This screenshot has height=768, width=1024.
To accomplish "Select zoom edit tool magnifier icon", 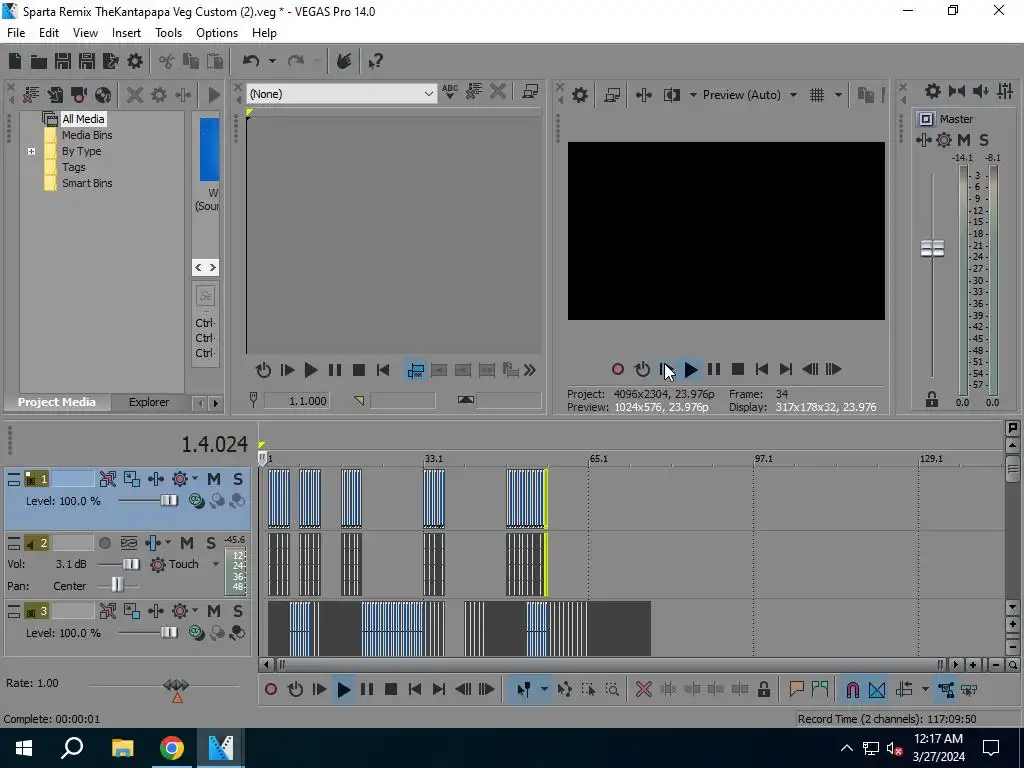I will point(612,690).
